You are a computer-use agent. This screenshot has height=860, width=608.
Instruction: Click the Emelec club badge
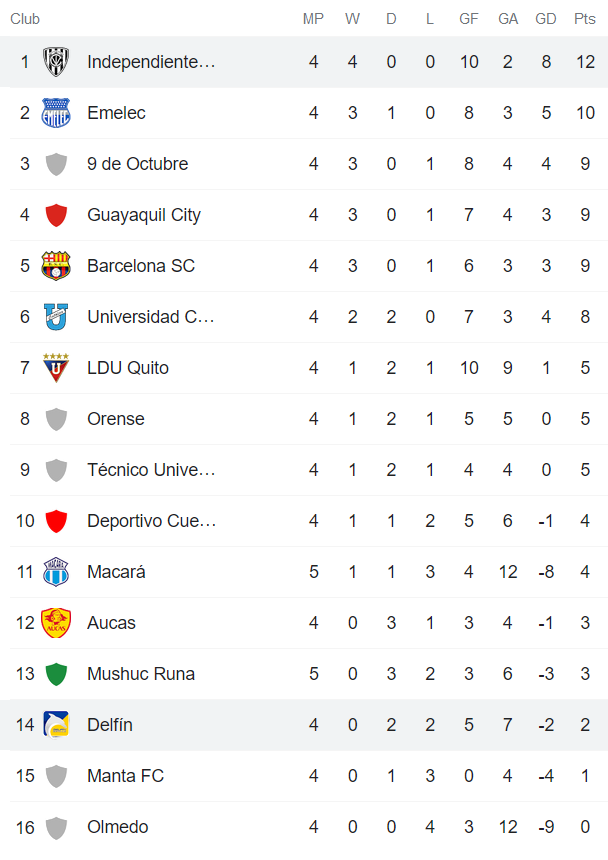coord(57,112)
